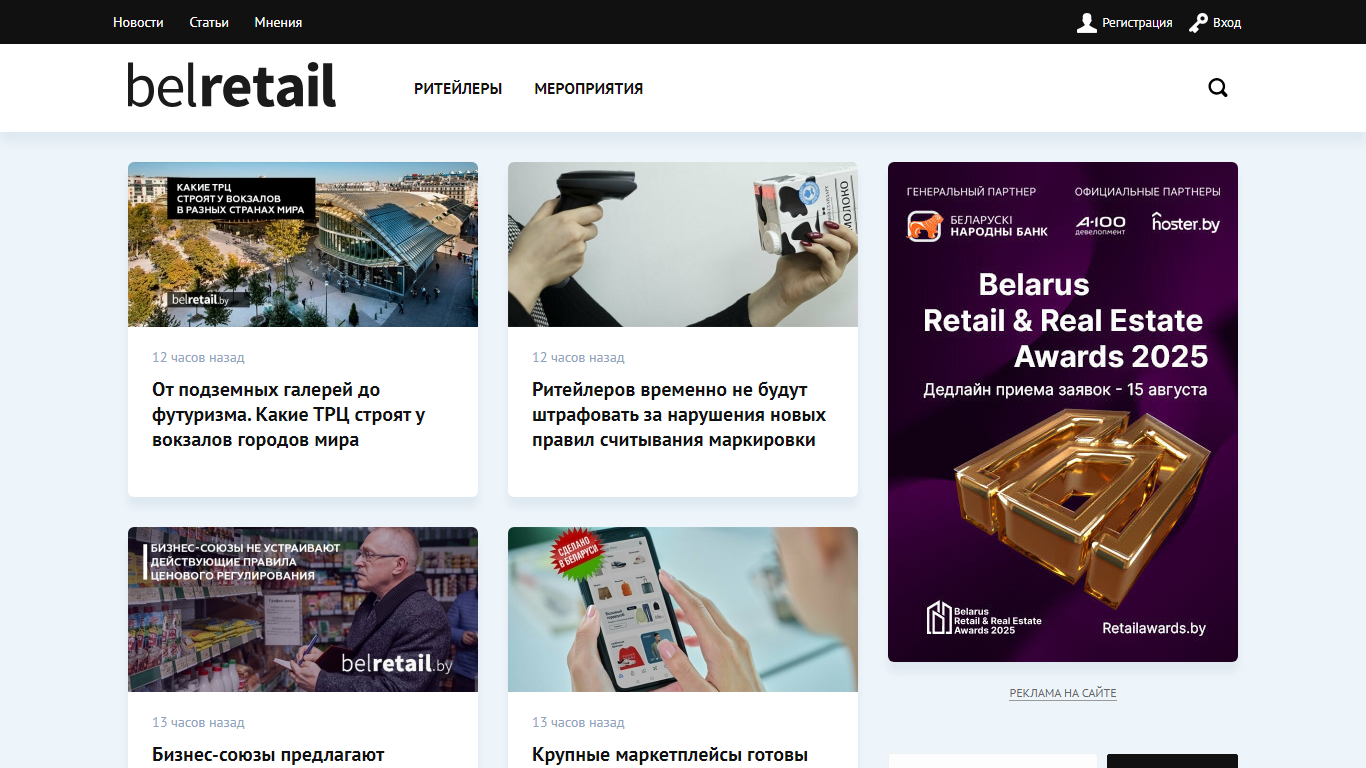The image size is (1366, 768).
Task: Open the РЕКЛАМА НА САЙТЕ link
Action: pos(1063,693)
